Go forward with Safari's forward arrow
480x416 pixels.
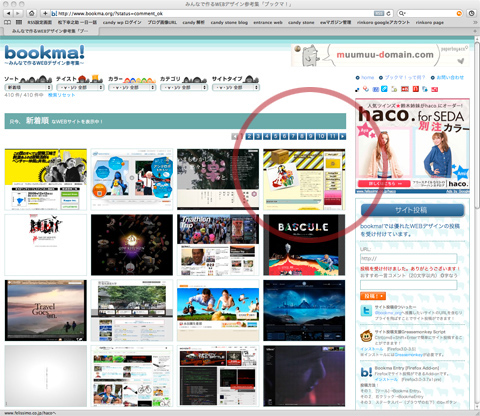coord(18,13)
